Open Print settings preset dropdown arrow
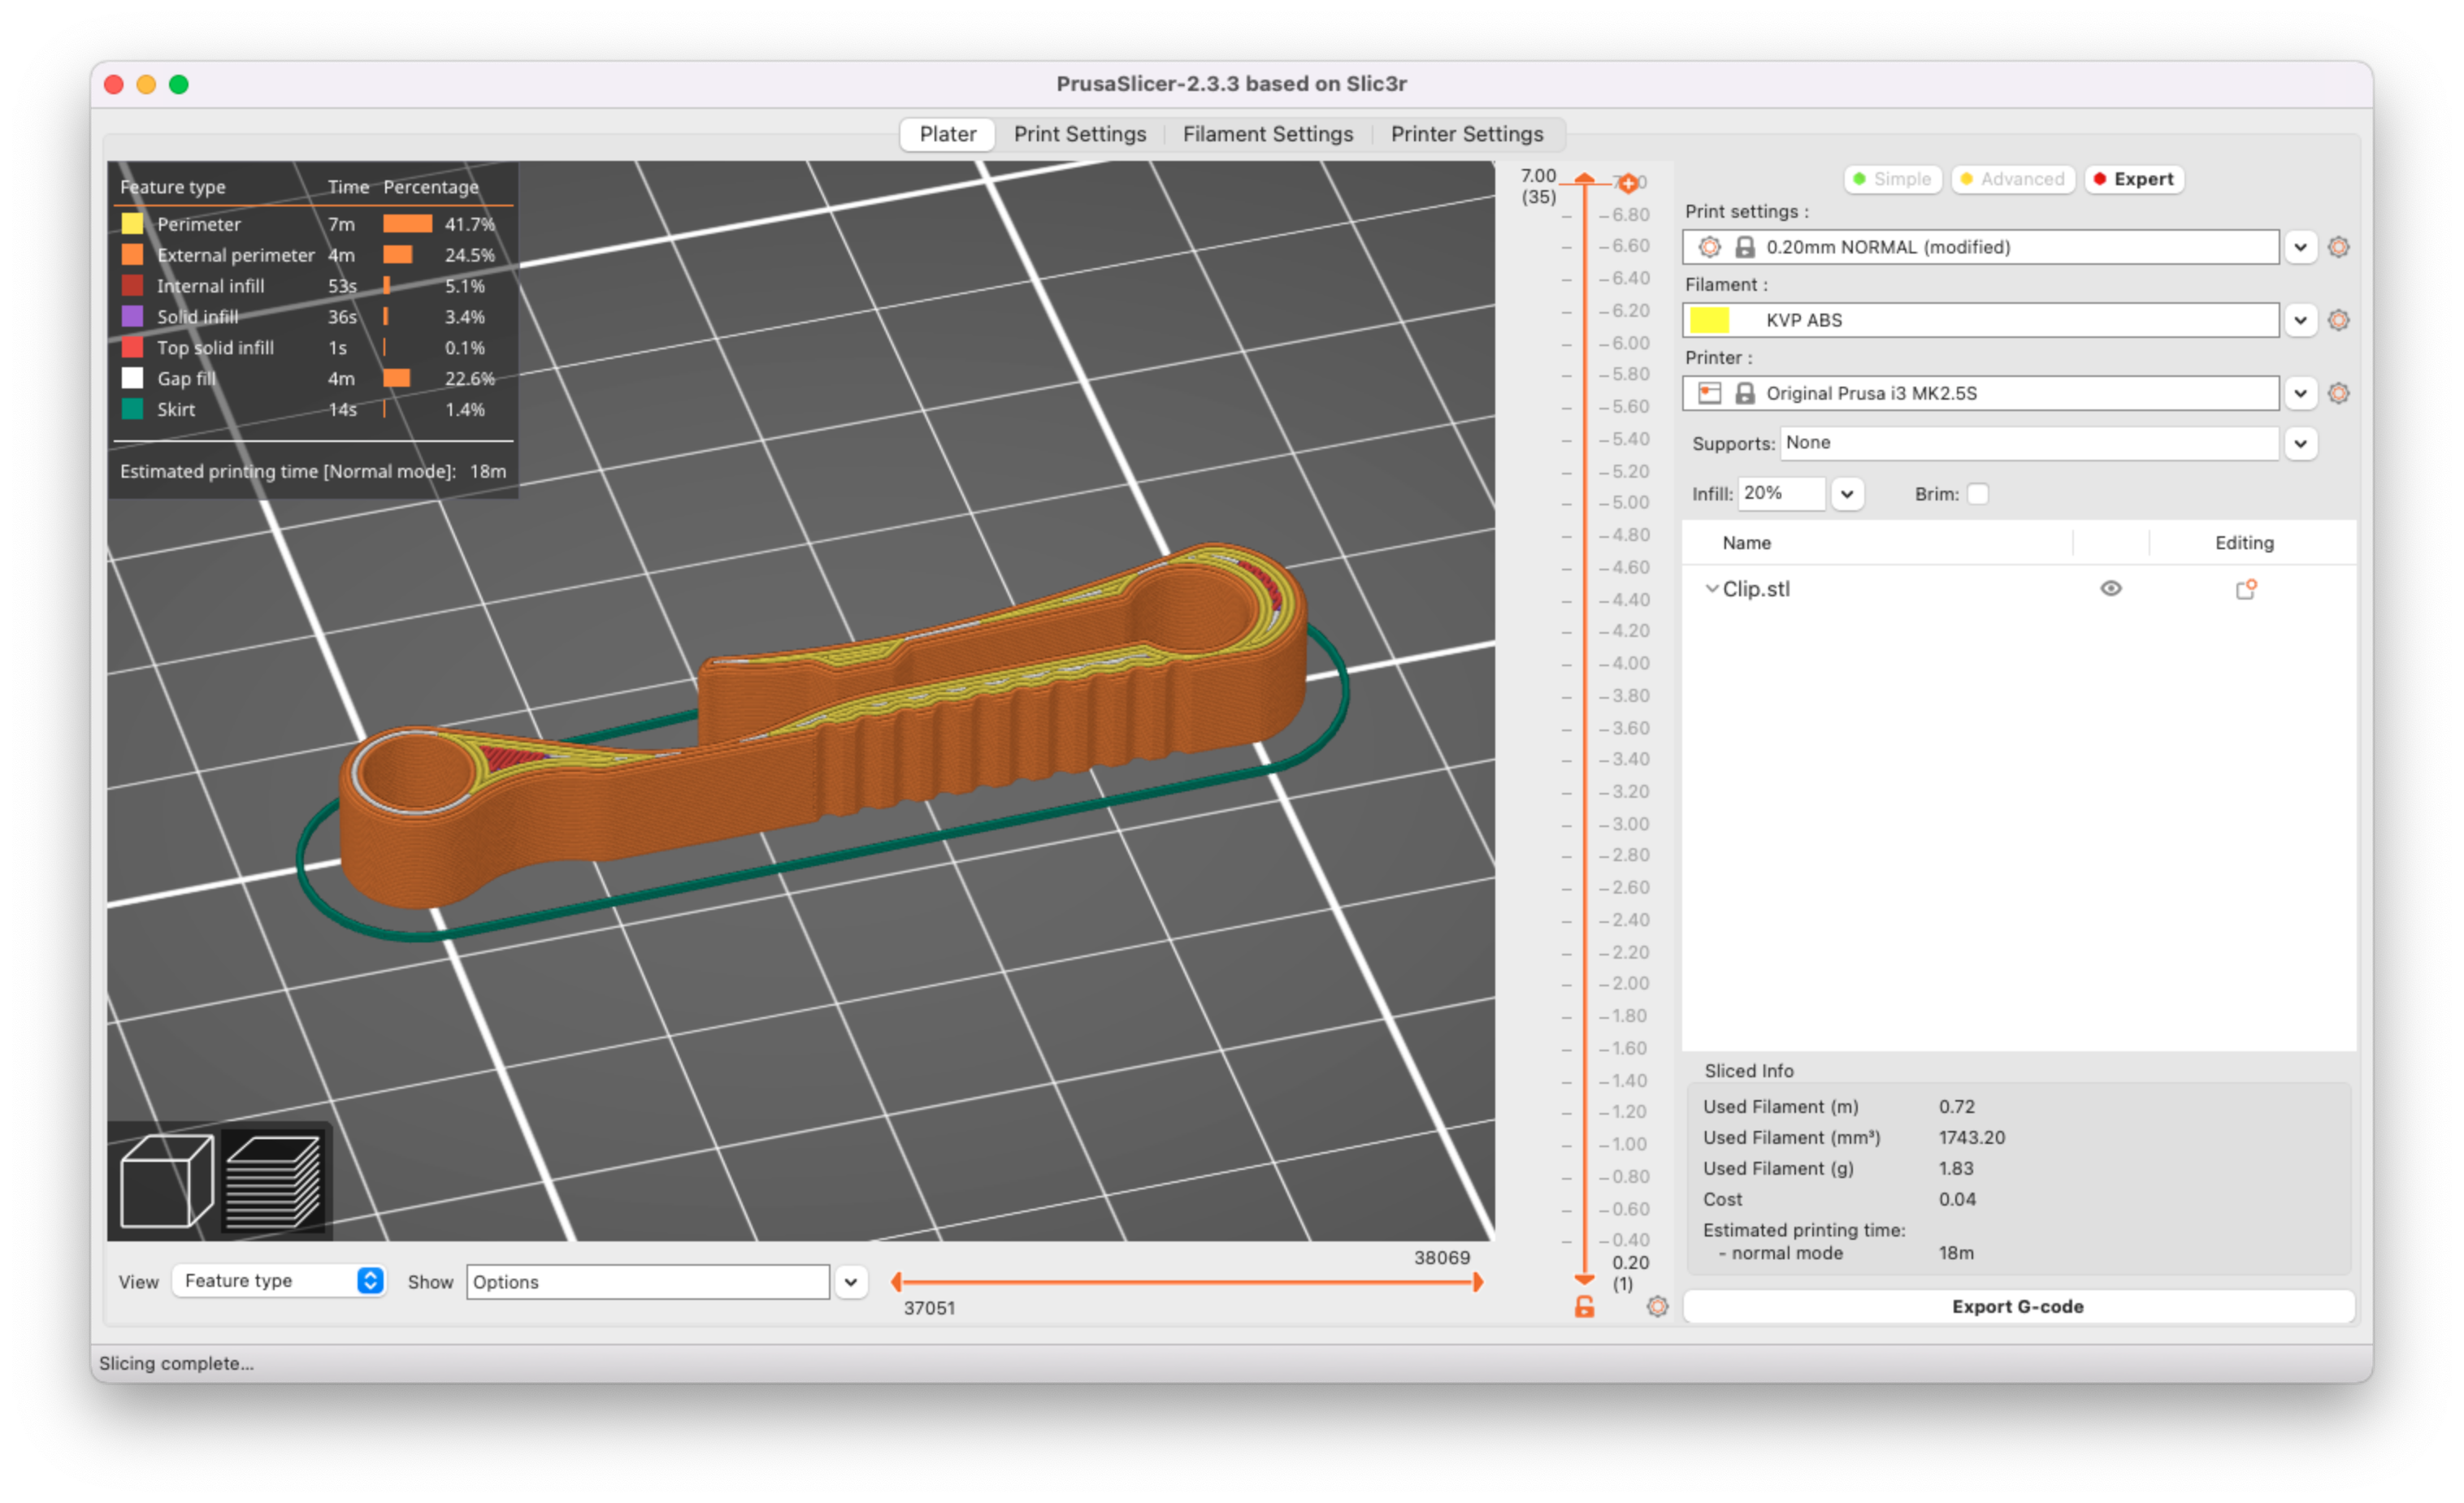 click(2300, 247)
